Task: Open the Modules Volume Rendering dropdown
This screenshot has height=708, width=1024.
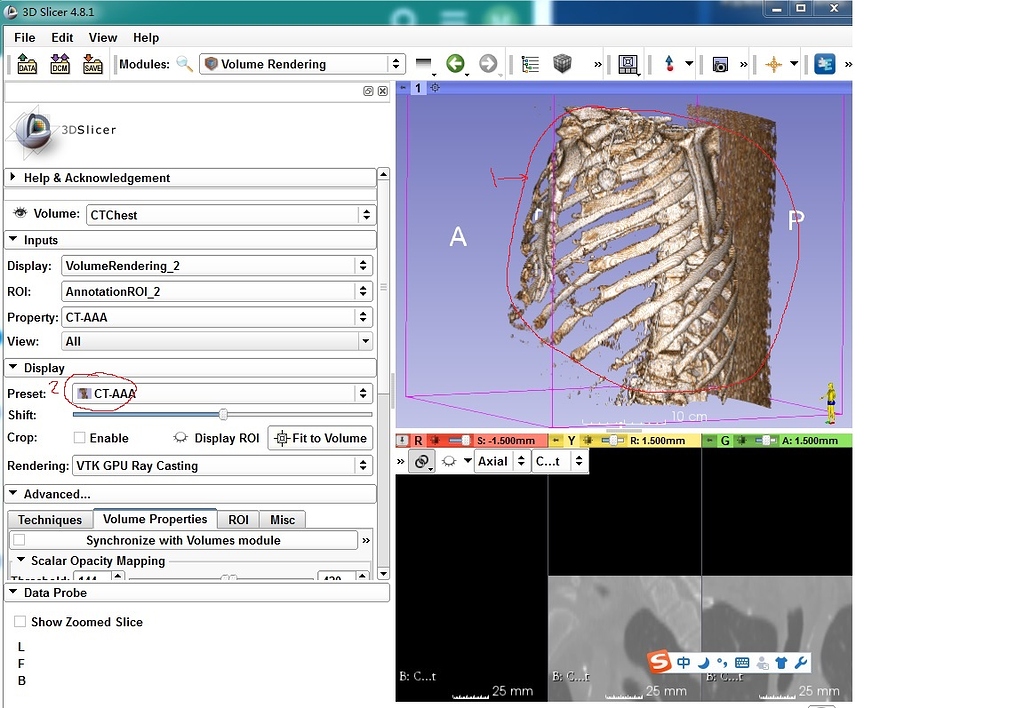Action: (302, 64)
